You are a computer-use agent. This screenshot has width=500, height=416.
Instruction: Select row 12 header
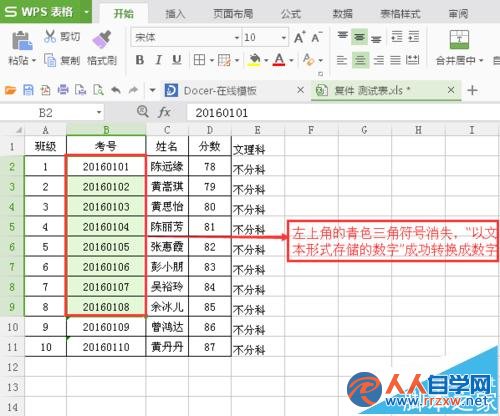click(12, 367)
